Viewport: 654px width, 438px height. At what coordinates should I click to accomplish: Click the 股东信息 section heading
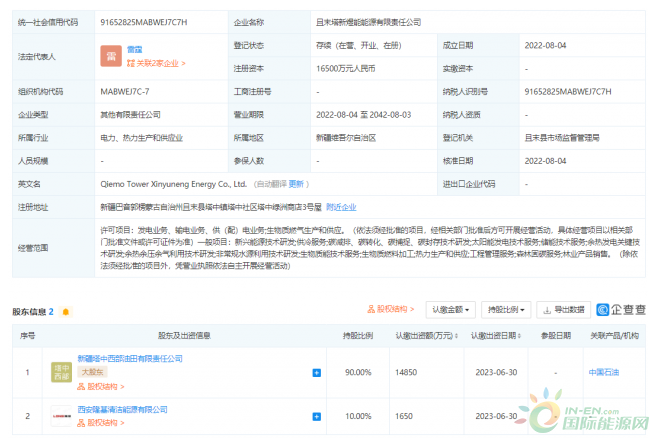(x=29, y=312)
